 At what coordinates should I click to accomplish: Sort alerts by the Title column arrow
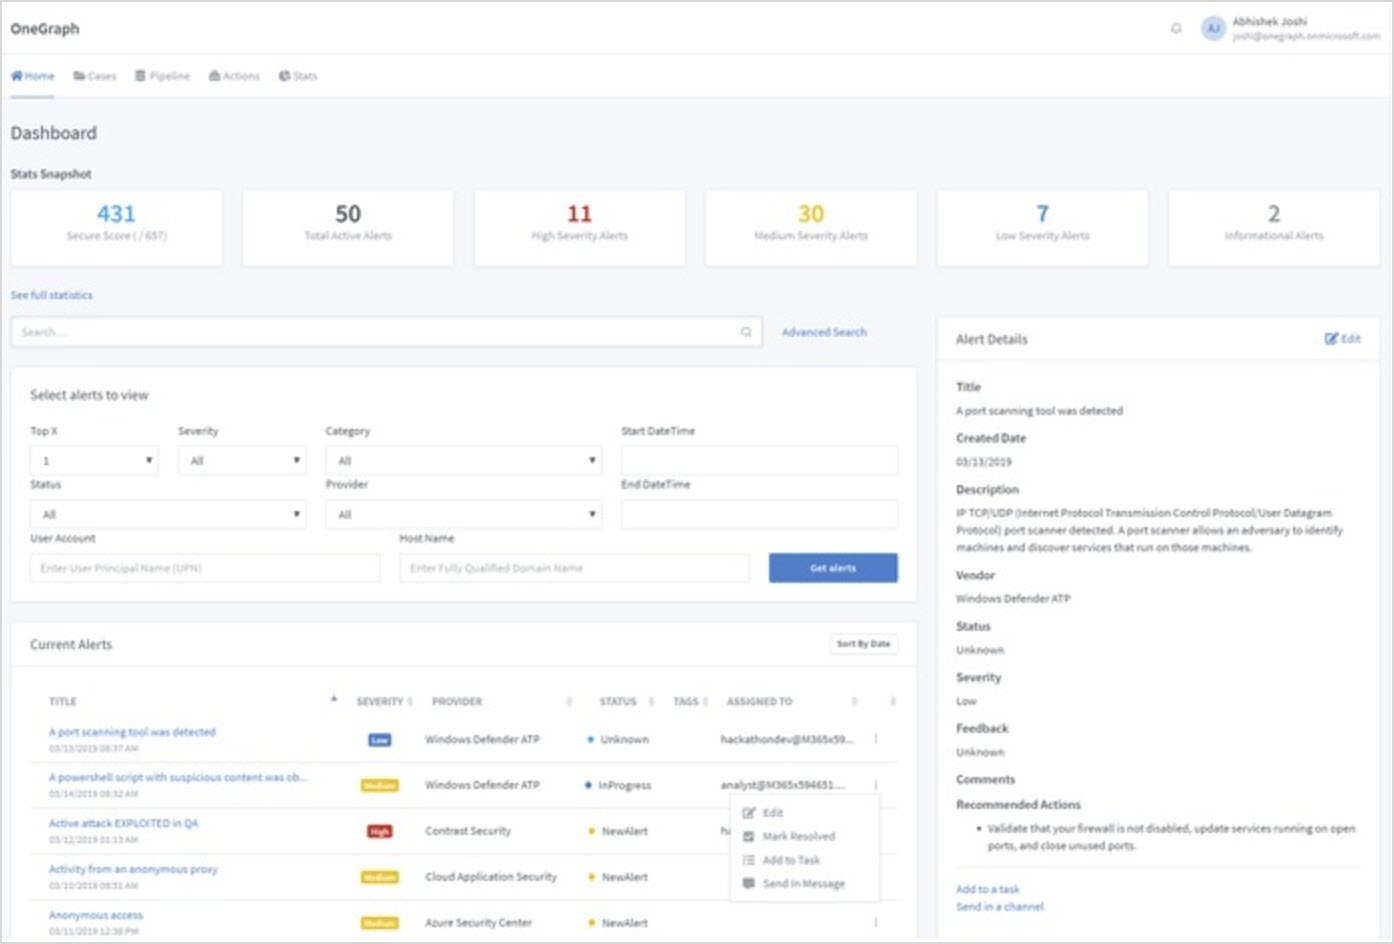tap(333, 700)
